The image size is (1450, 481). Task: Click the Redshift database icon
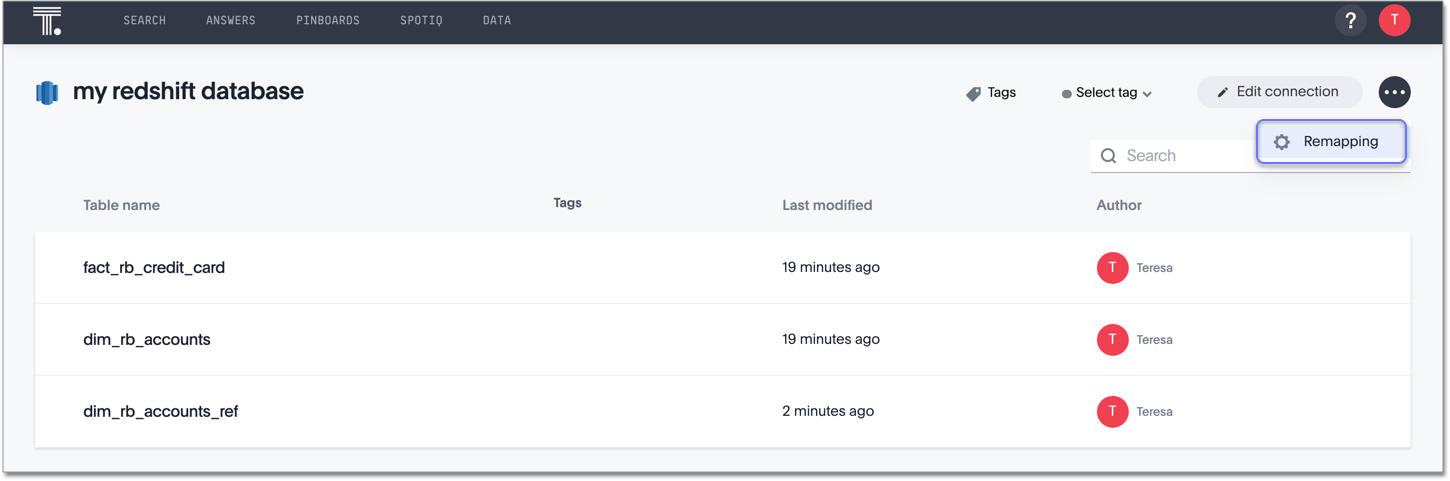(47, 93)
